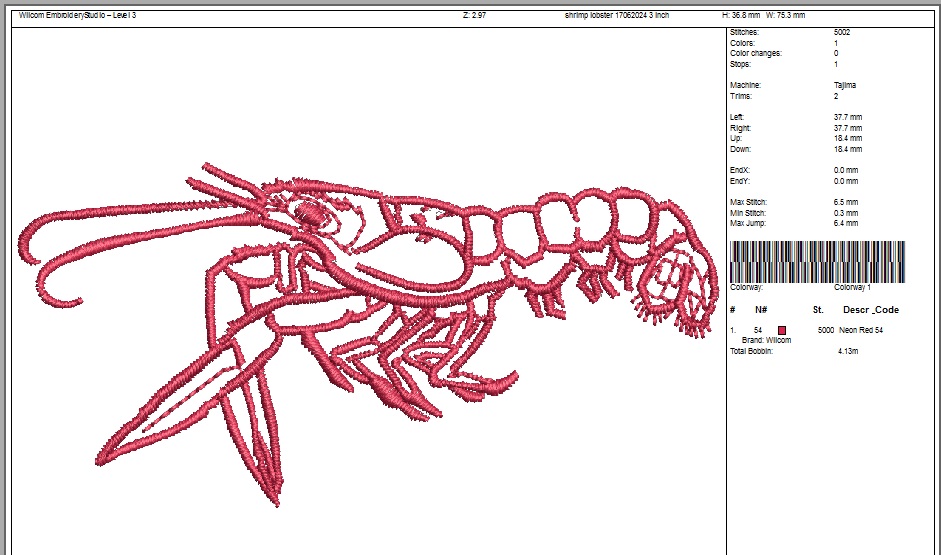Click the Colorway 1 value
The image size is (941, 555).
(852, 287)
